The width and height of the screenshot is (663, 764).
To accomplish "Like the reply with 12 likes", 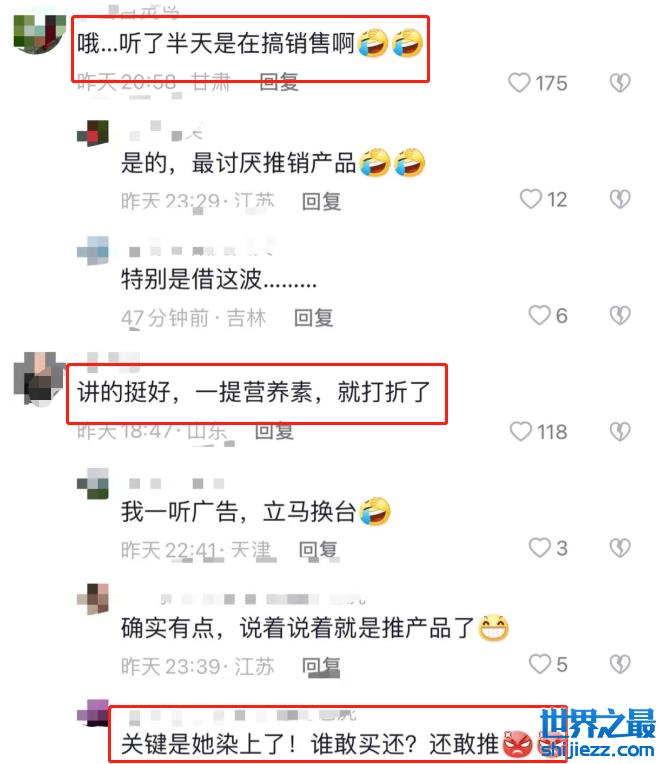I will click(530, 199).
